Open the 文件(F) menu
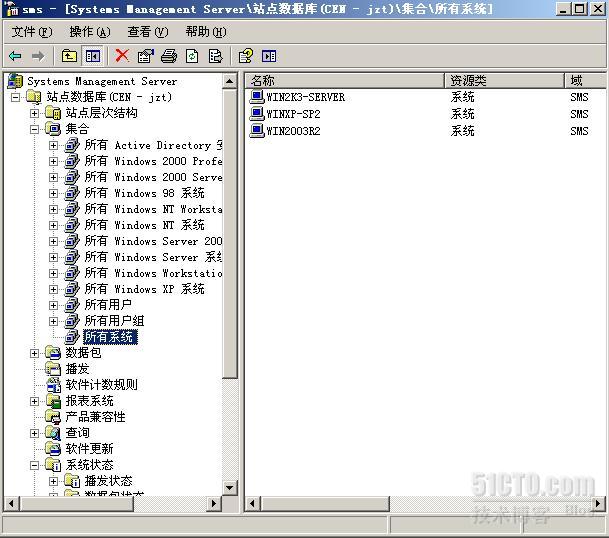This screenshot has width=609, height=538. [x=31, y=32]
